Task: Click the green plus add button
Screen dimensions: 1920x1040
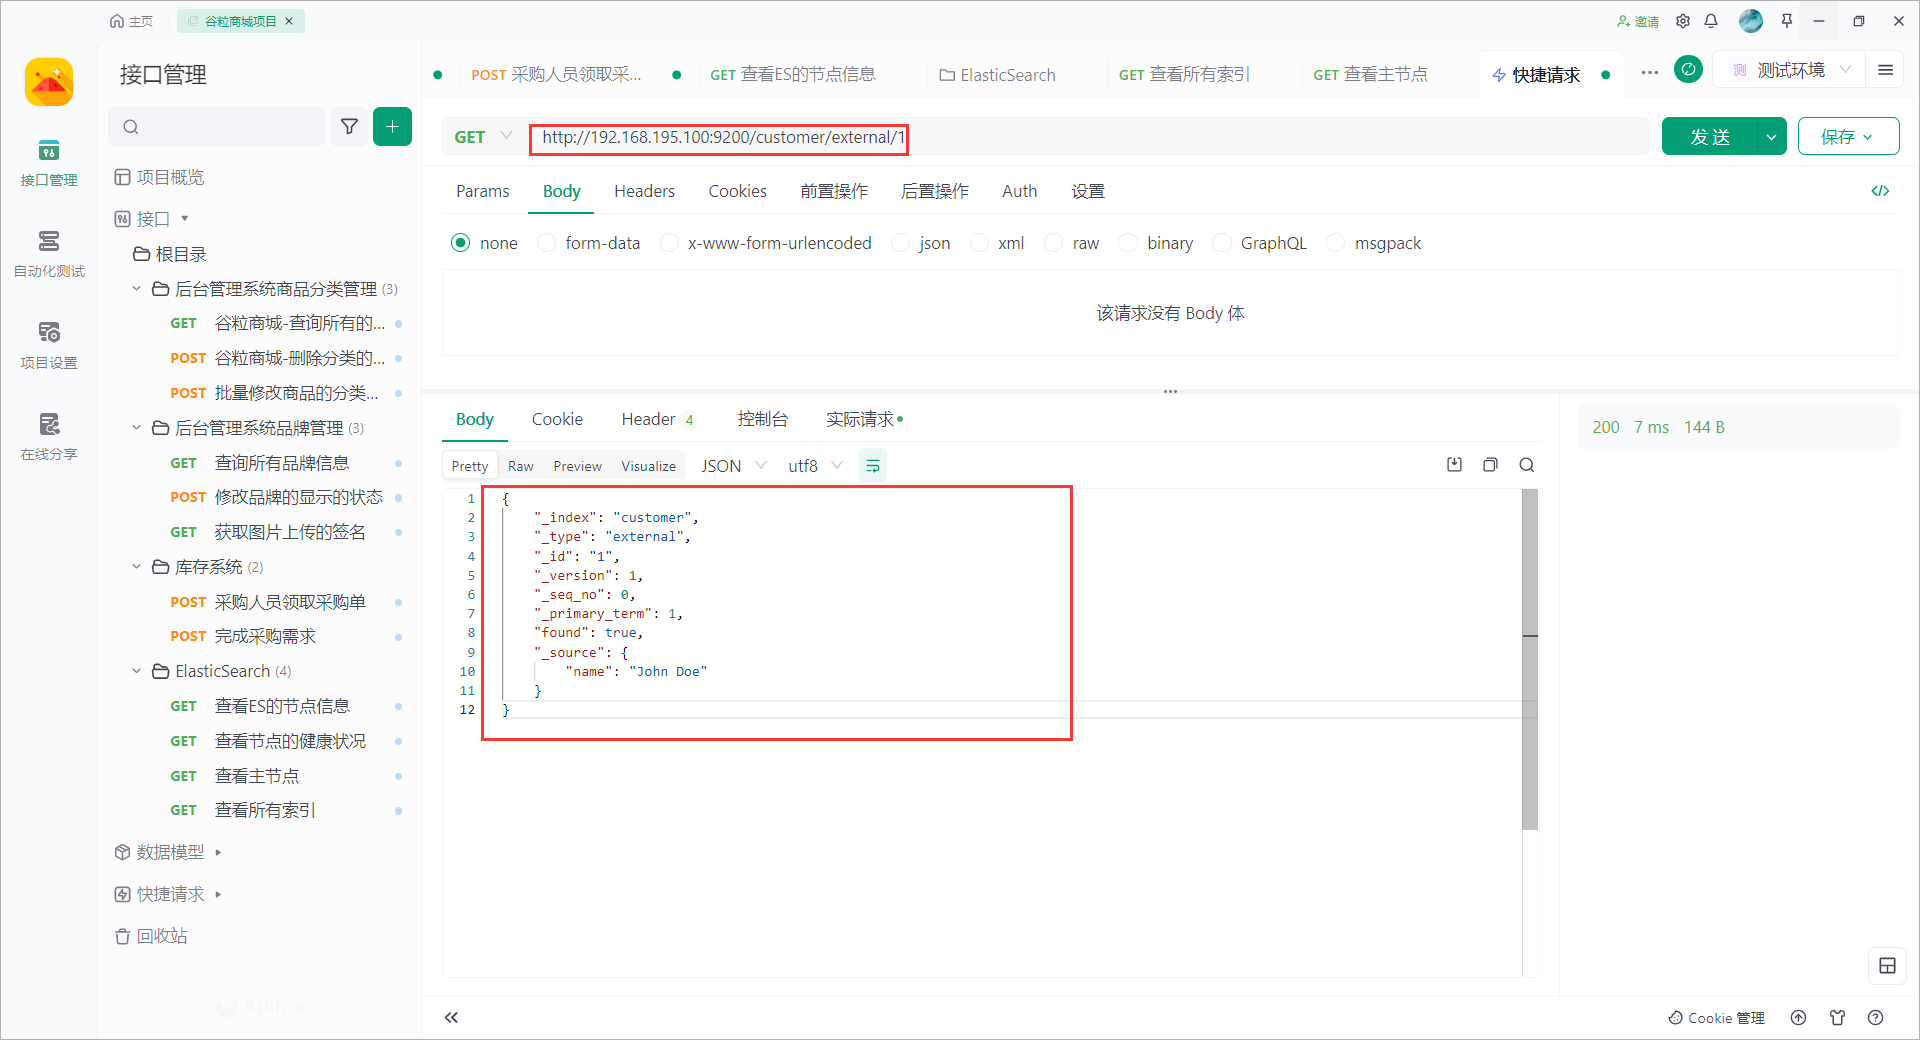Action: tap(392, 126)
